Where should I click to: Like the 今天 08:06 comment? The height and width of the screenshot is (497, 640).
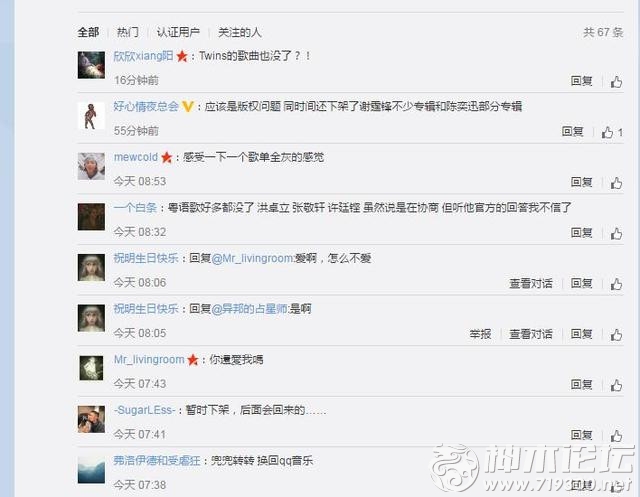616,284
